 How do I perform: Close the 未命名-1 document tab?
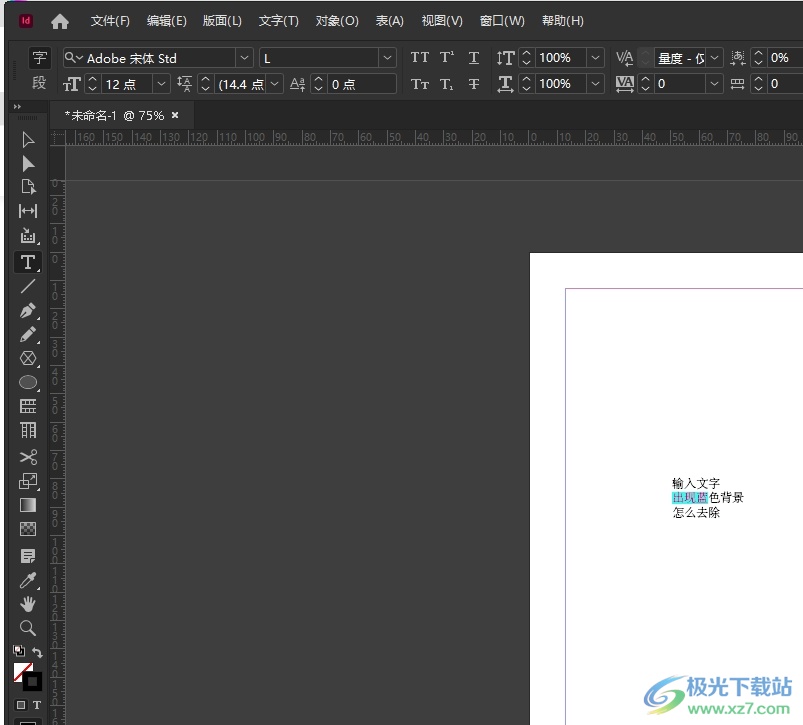[175, 115]
